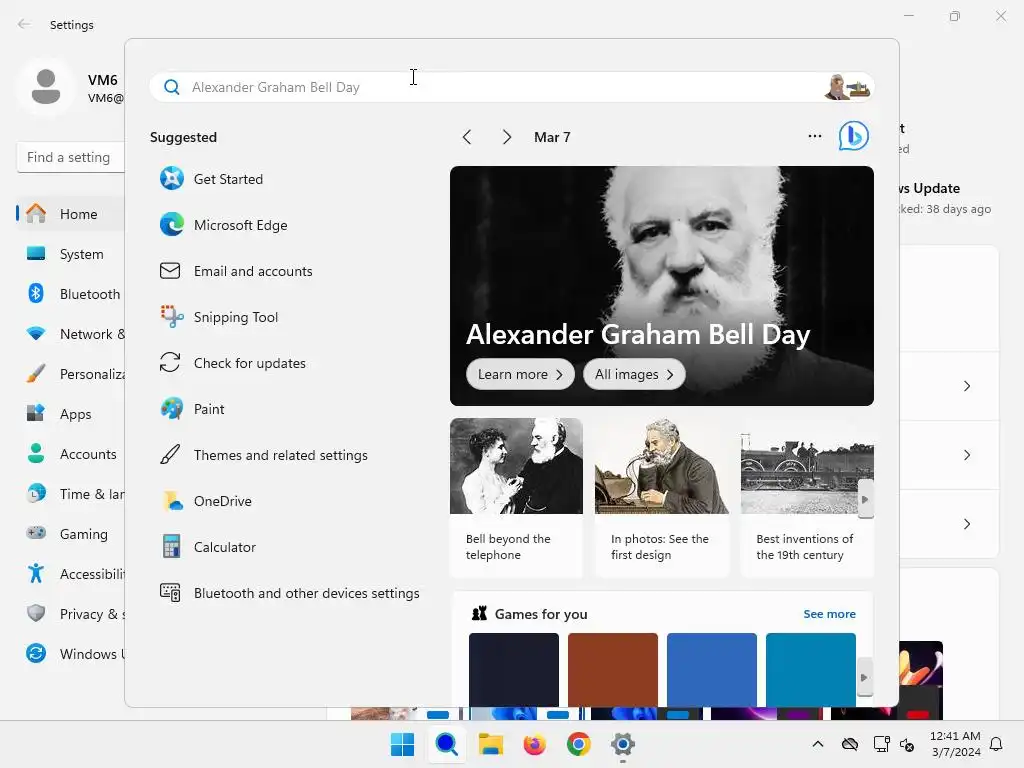This screenshot has width=1024, height=768.
Task: Open the three-dots options menu in search
Action: click(814, 136)
